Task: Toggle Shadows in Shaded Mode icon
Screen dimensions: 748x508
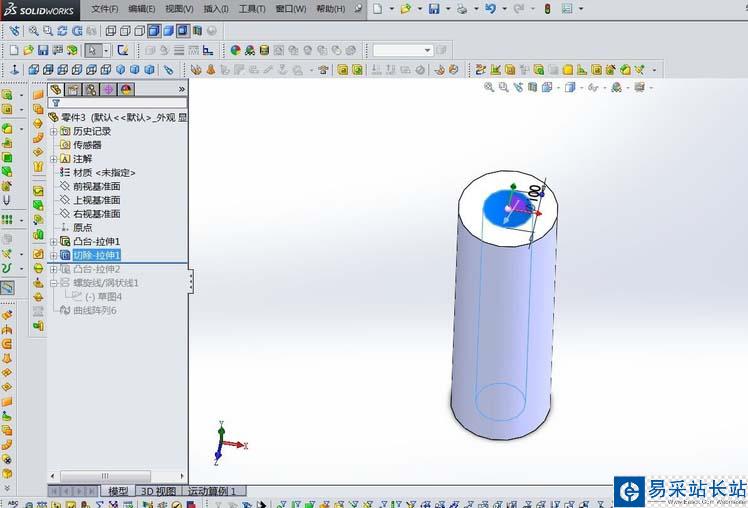Action: click(x=183, y=31)
